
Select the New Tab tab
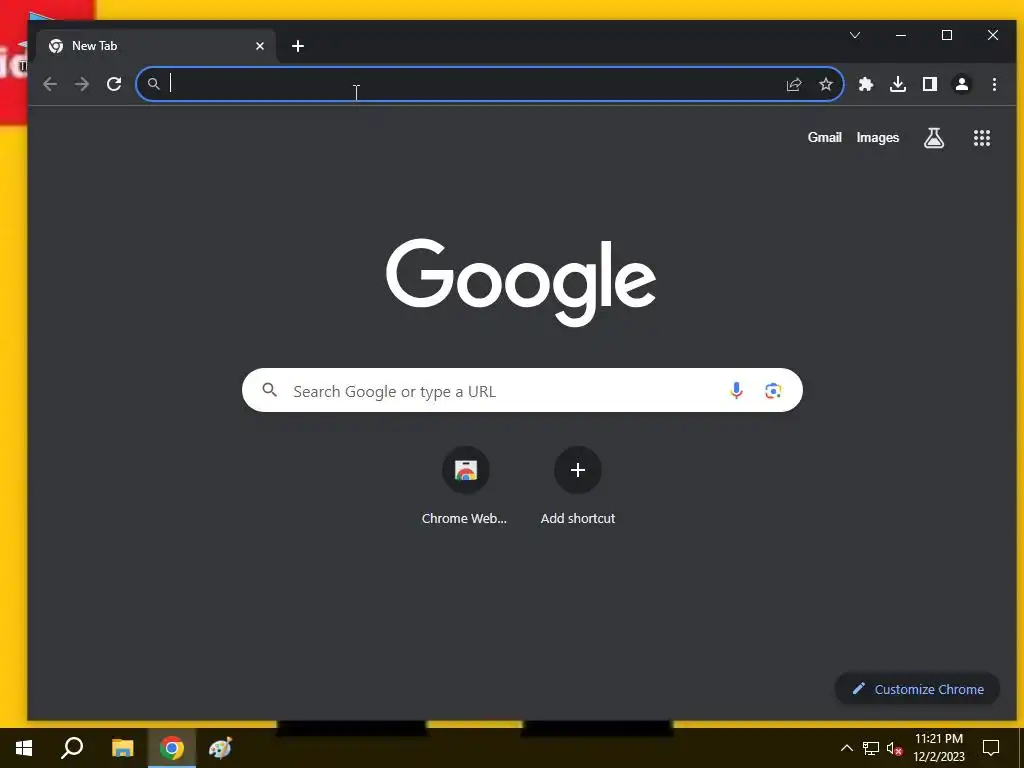pos(156,46)
